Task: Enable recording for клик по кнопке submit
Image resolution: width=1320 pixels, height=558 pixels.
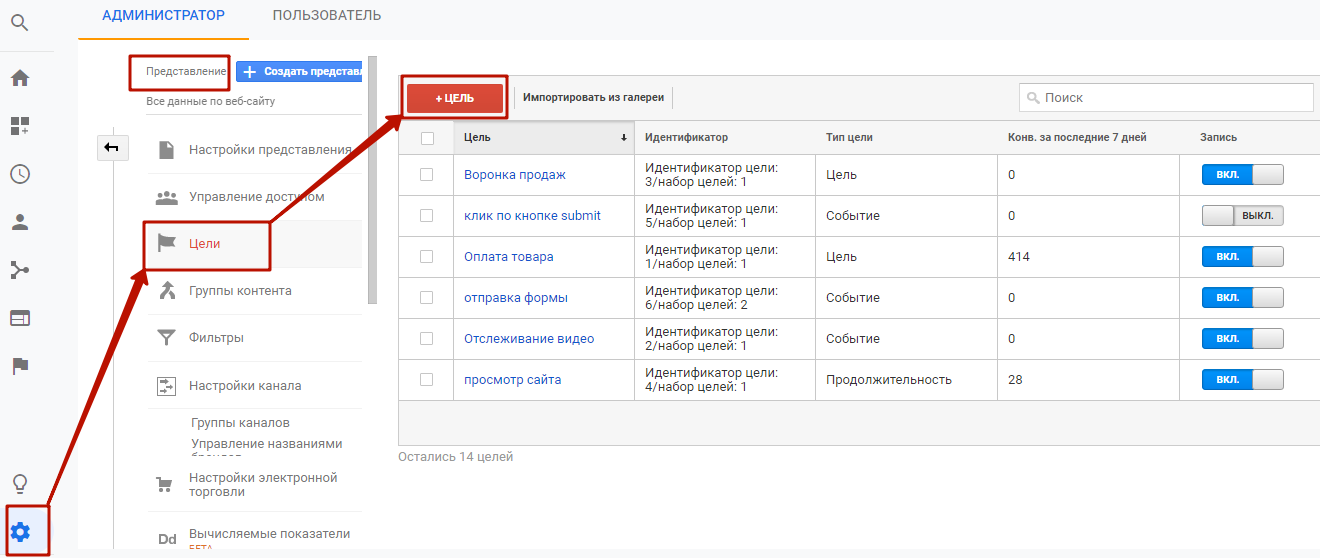Action: (1242, 216)
